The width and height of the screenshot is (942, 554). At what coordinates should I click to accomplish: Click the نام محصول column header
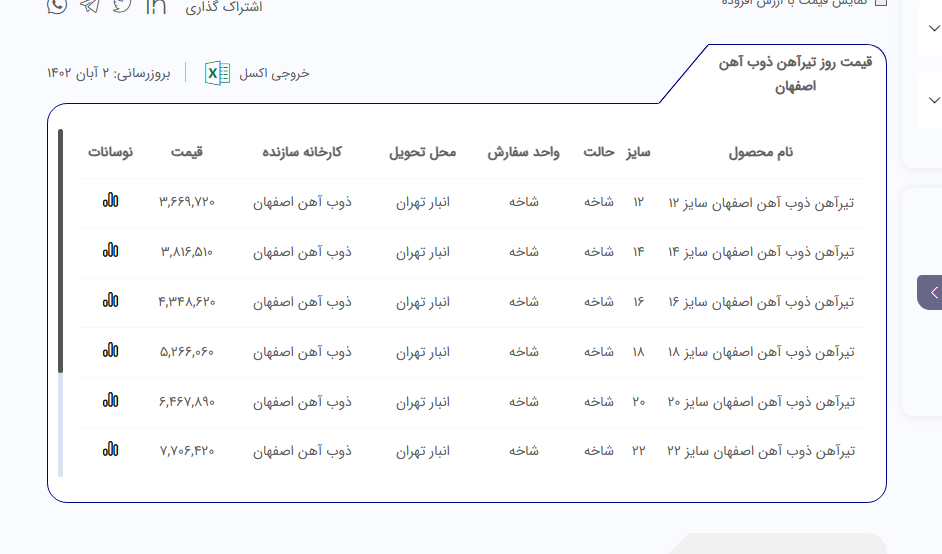760,152
